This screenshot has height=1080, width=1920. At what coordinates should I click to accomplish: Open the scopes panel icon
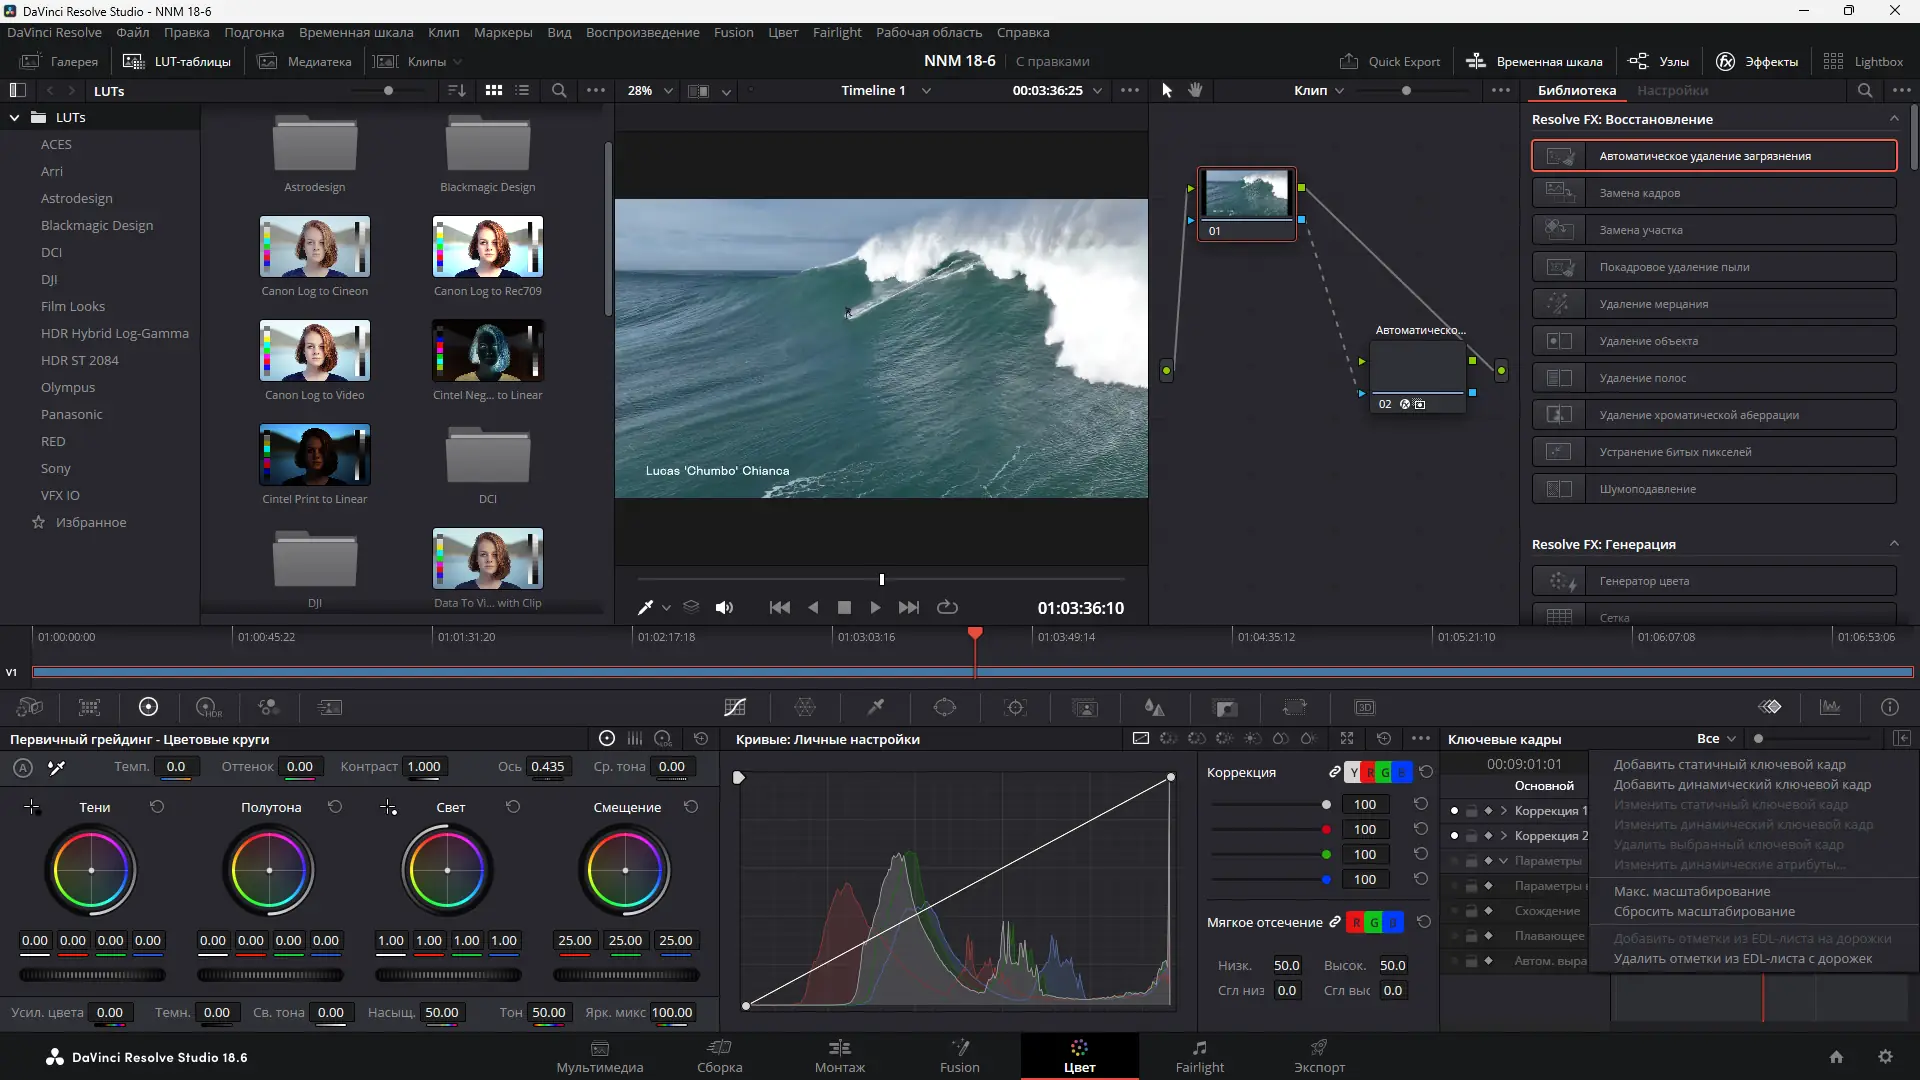(1830, 708)
